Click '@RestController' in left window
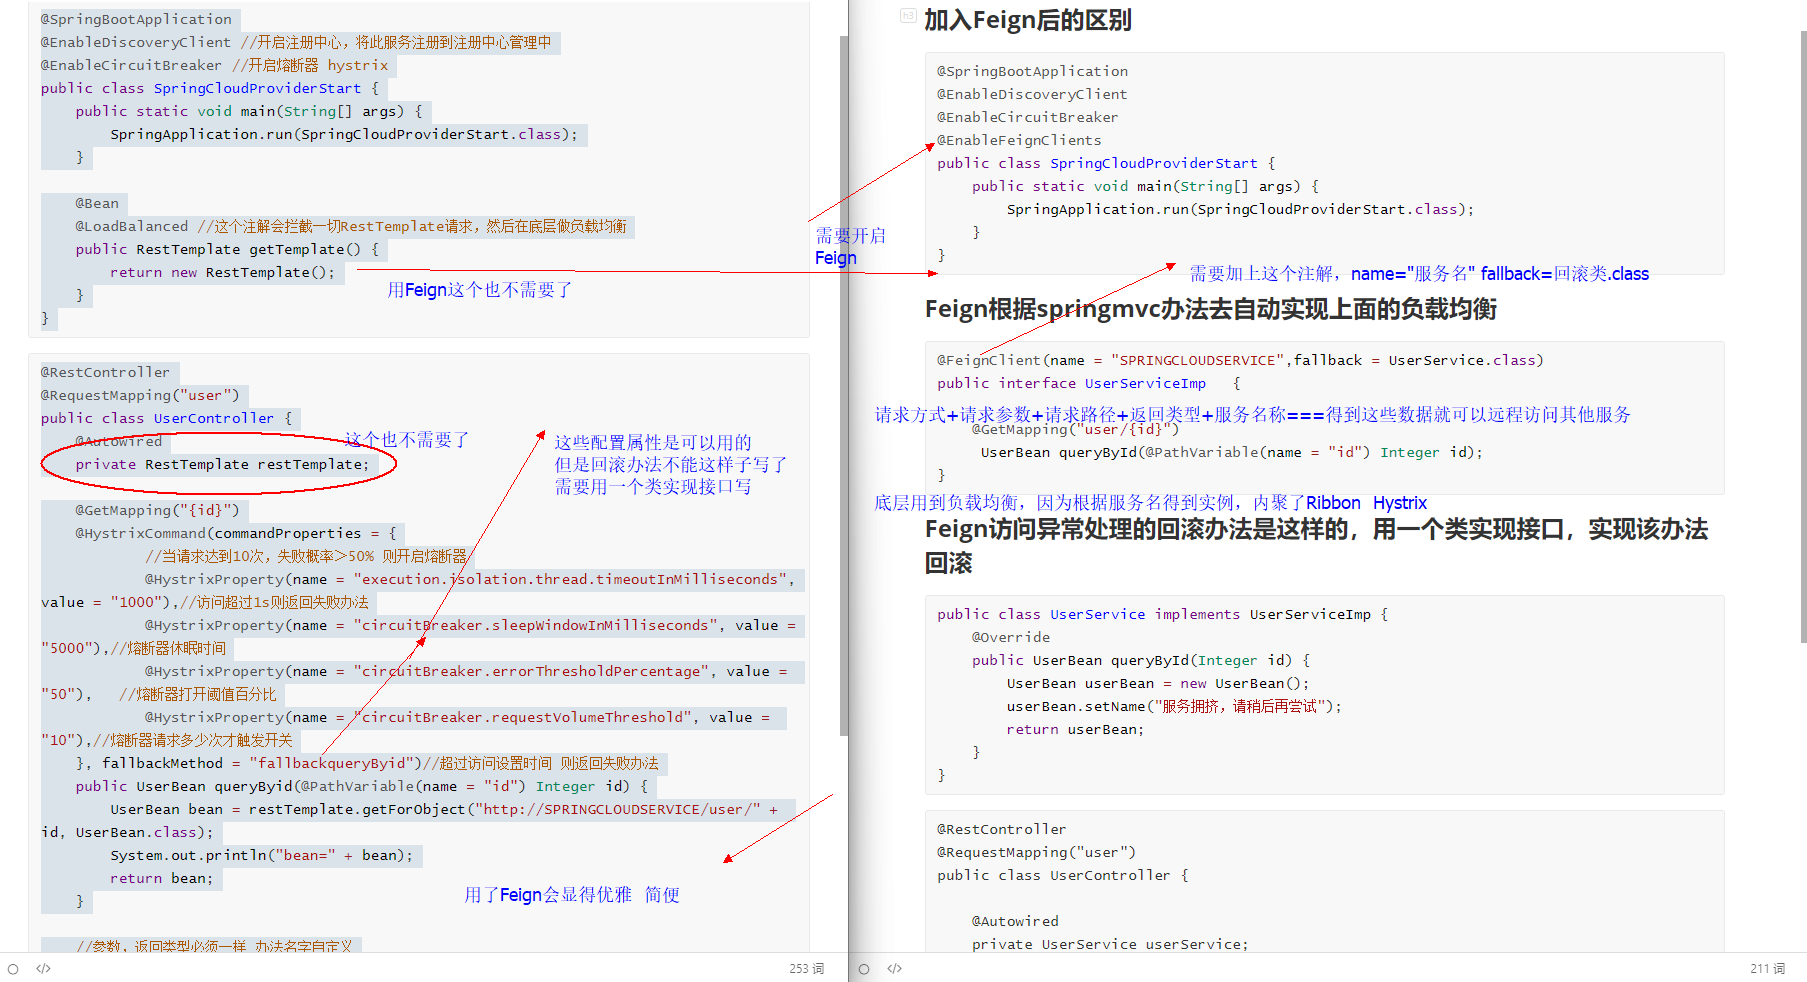1807x982 pixels. [105, 372]
